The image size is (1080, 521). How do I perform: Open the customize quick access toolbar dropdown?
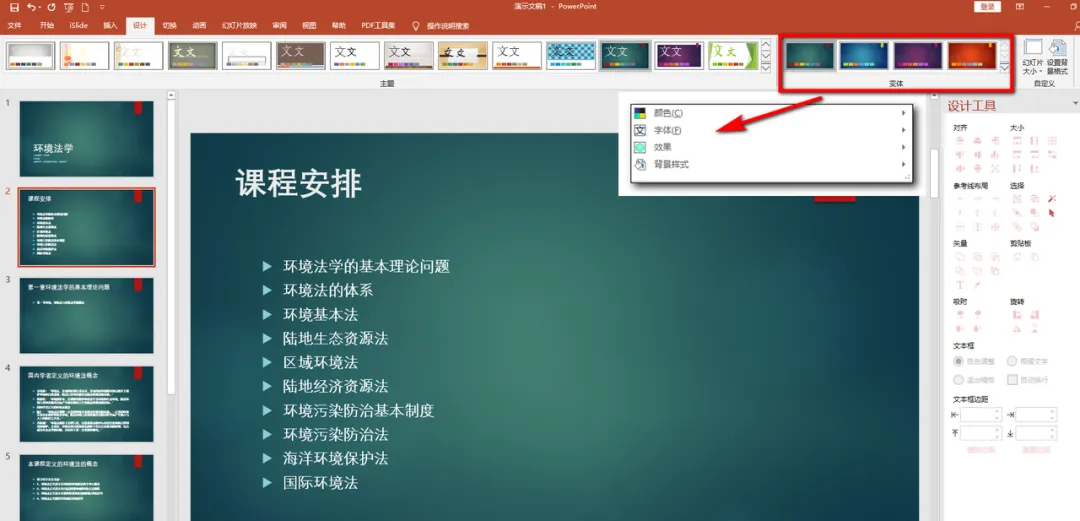[x=103, y=8]
